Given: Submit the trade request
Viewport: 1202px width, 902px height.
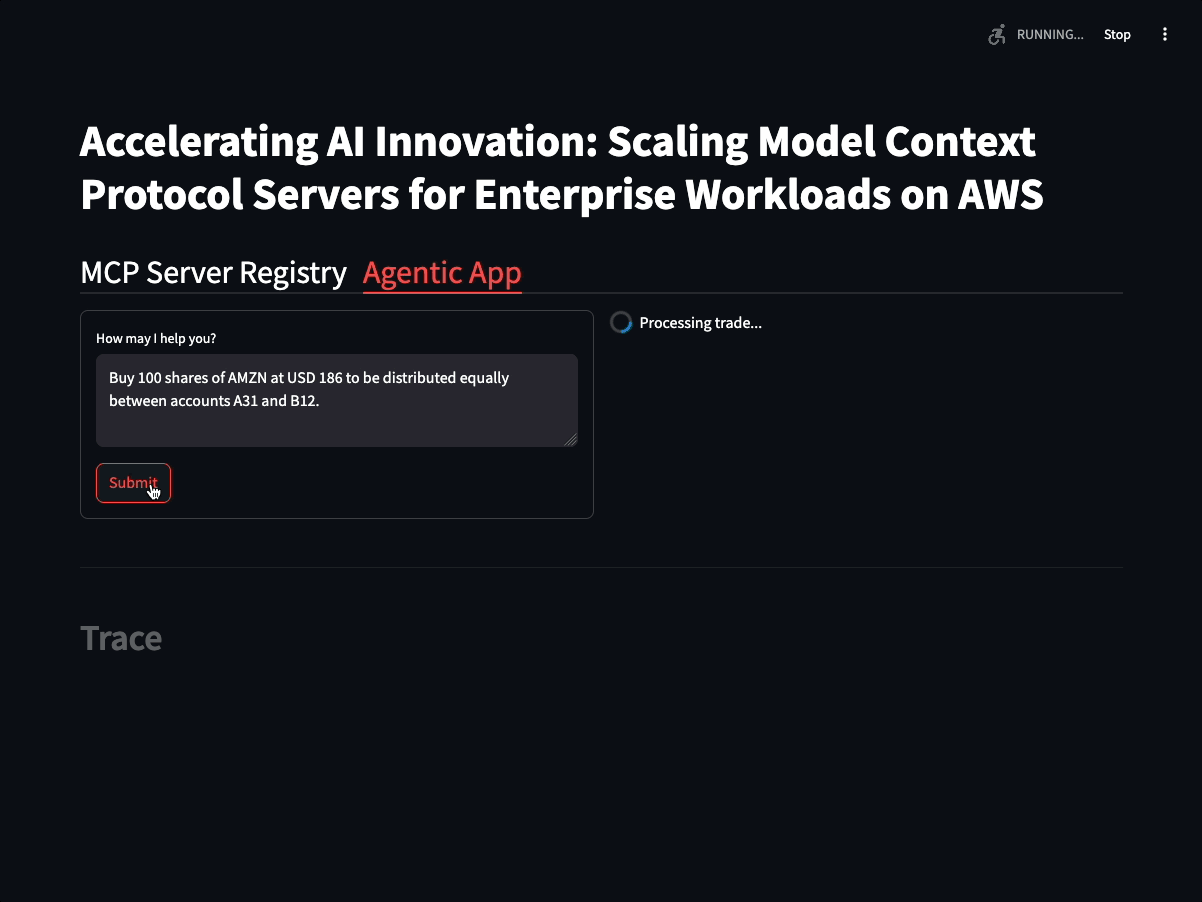Looking at the screenshot, I should [x=133, y=483].
